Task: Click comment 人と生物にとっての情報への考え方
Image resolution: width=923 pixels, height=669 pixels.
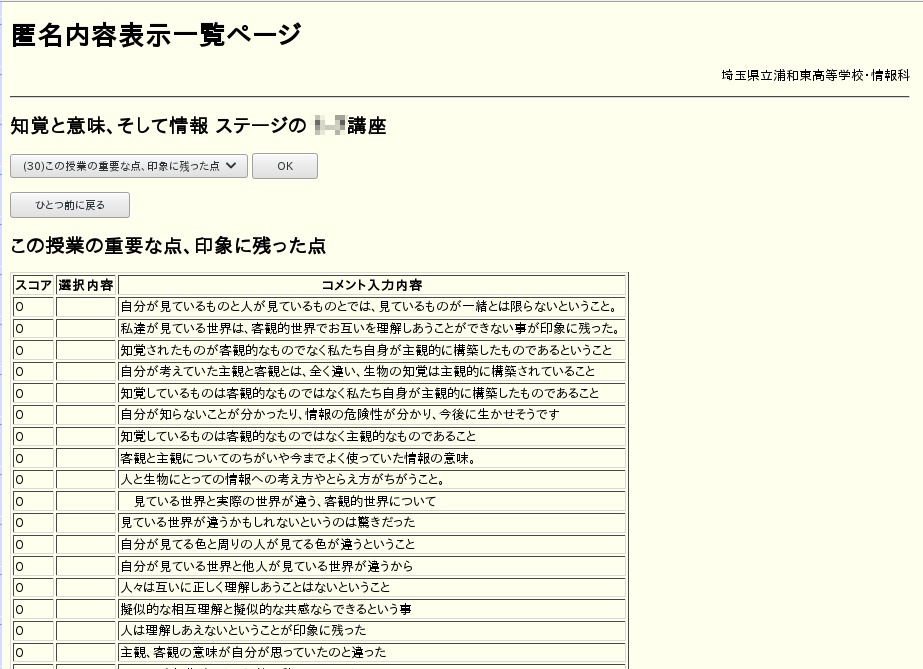Action: click(x=283, y=480)
